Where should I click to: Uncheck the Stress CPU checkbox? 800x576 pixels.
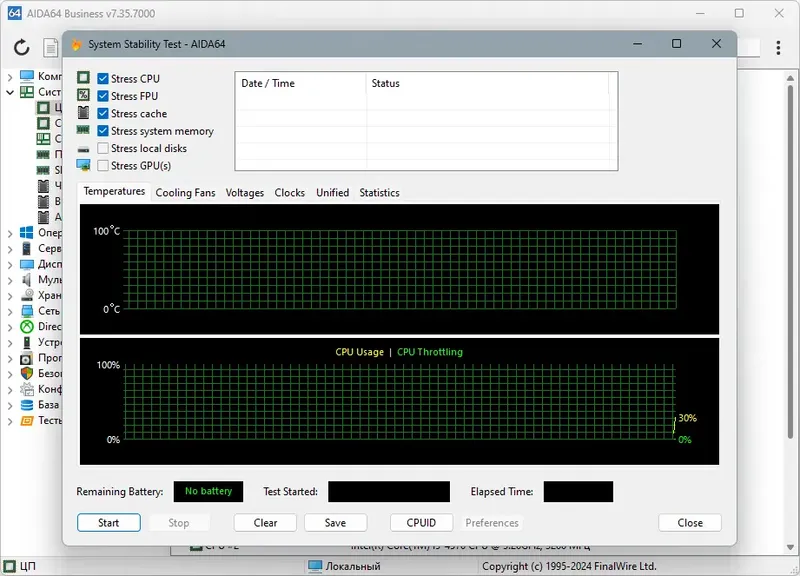click(103, 79)
